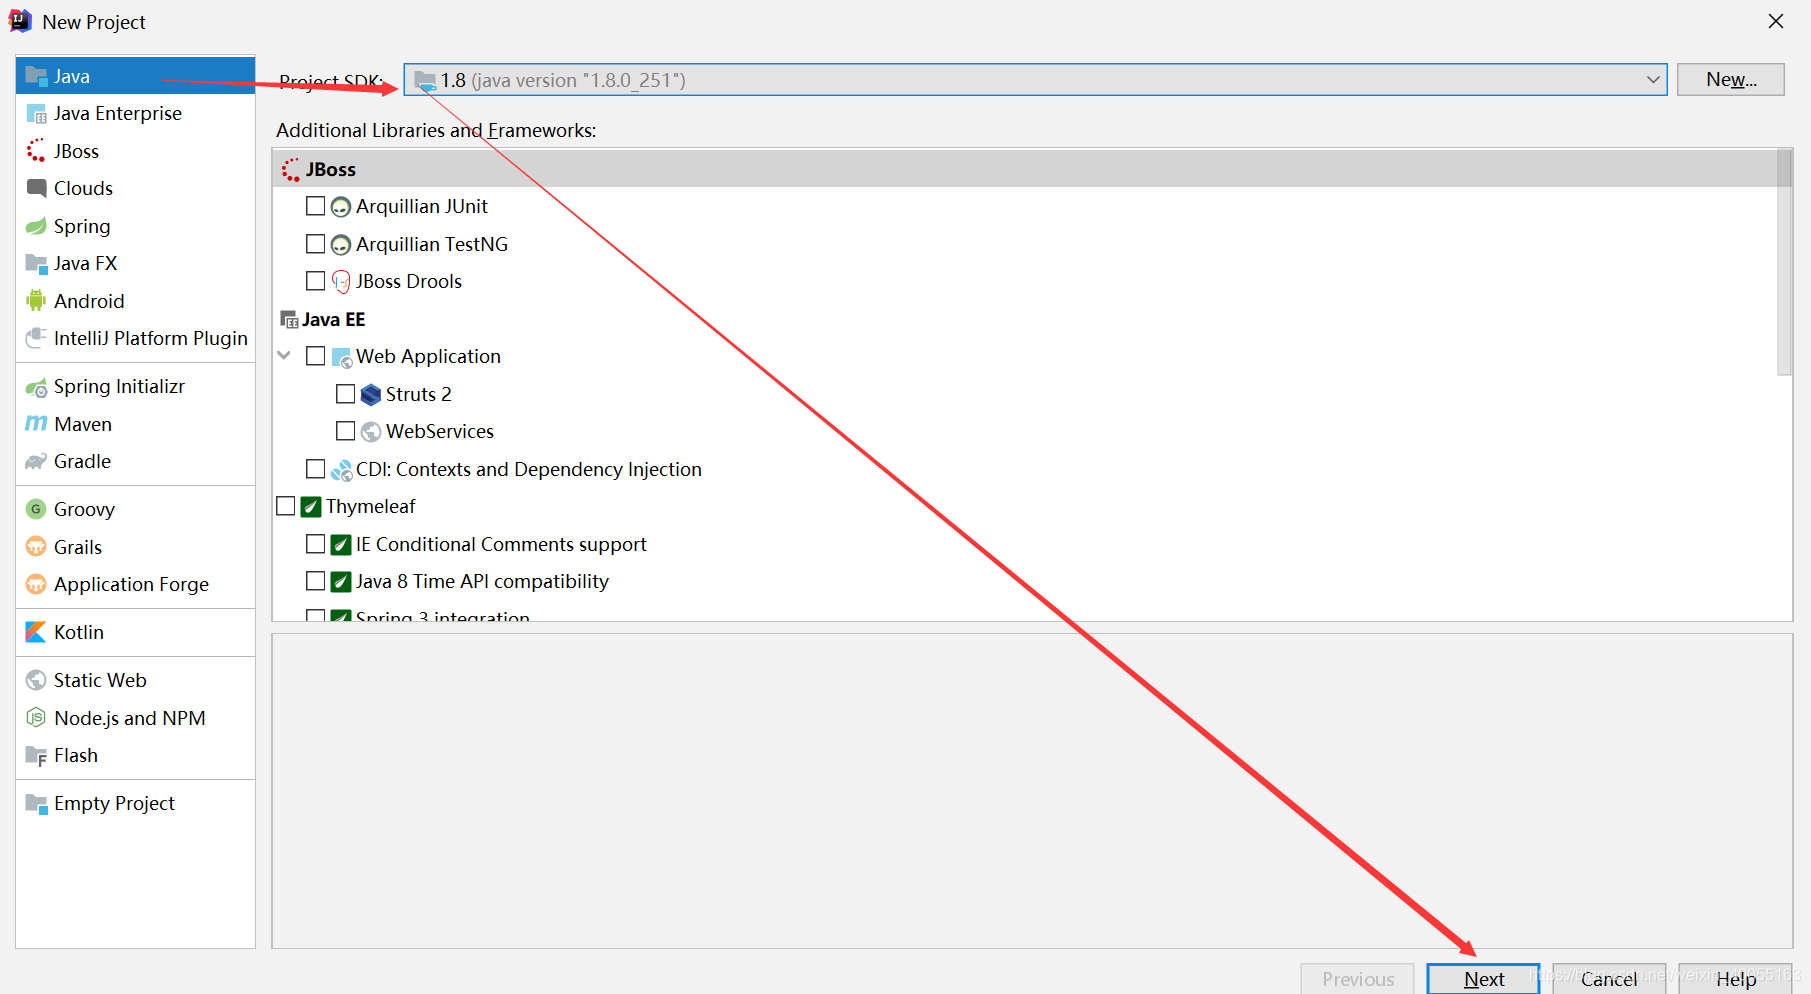
Task: Click the Maven icon
Action: [36, 424]
